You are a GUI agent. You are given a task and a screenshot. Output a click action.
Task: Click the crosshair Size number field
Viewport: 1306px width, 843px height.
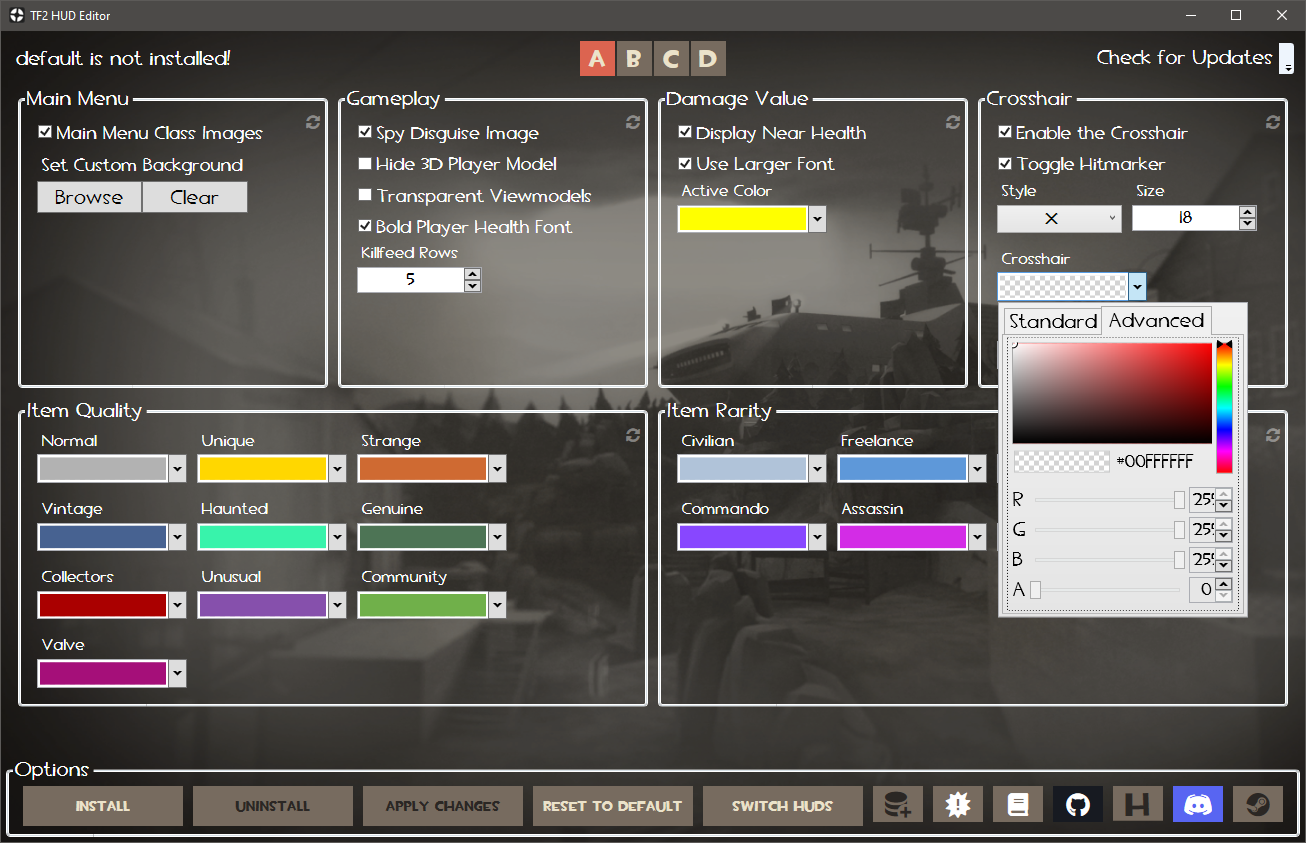(x=1185, y=218)
